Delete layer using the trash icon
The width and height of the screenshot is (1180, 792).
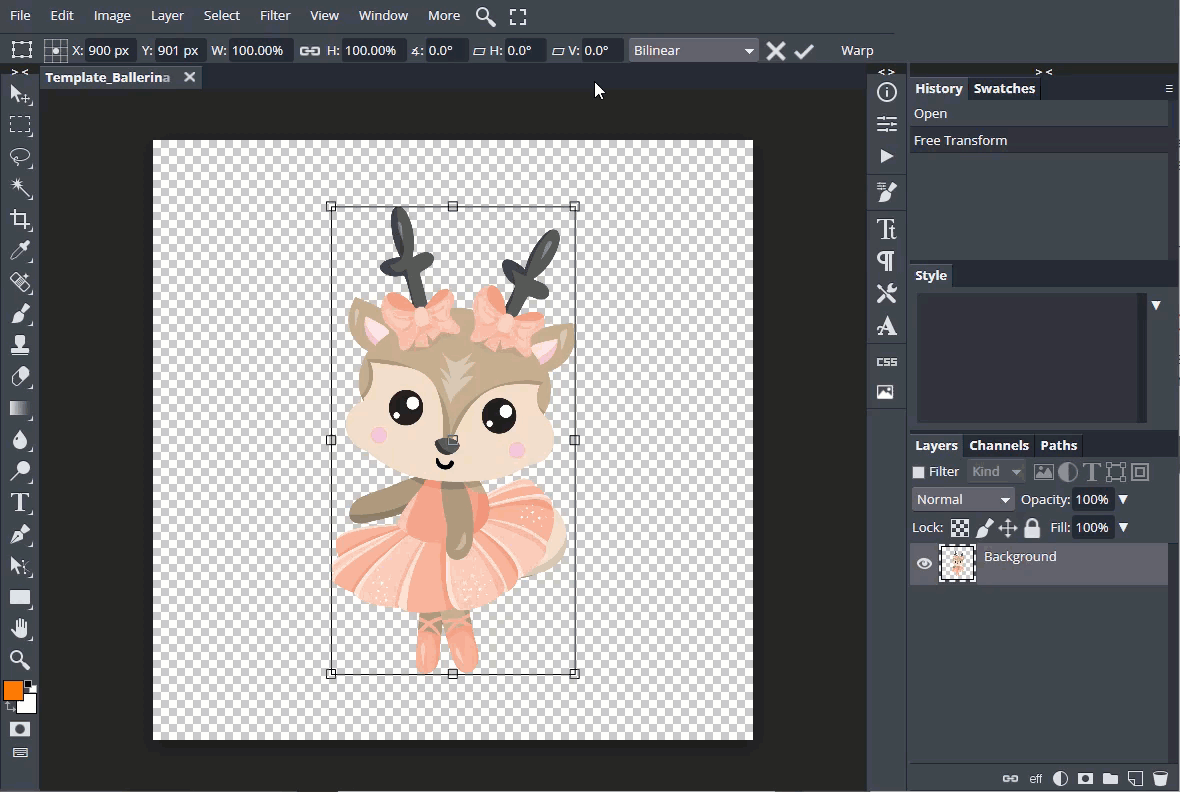pyautogui.click(x=1160, y=778)
